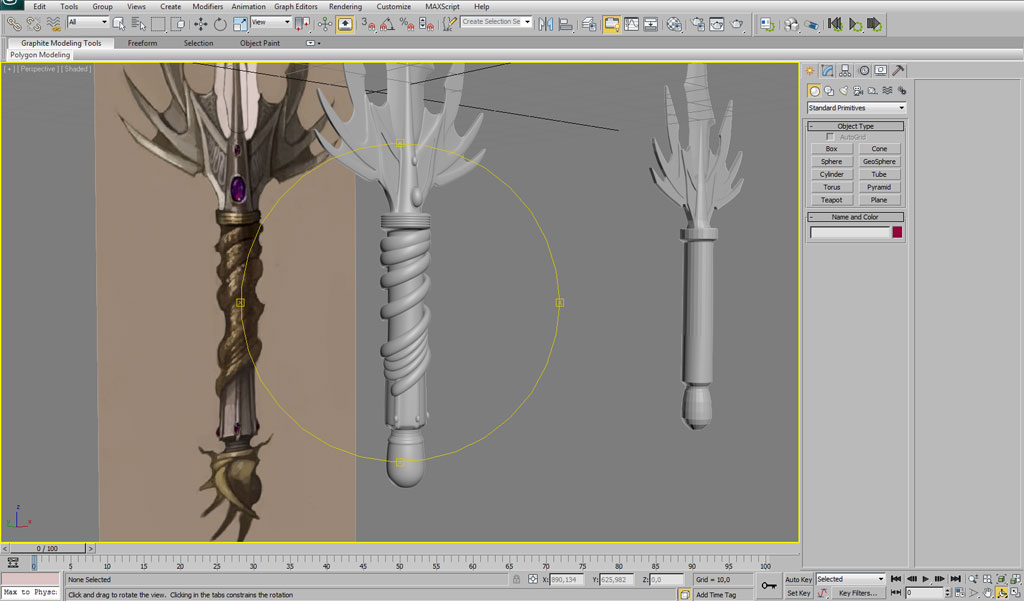Select the Shapes category icon

829,91
